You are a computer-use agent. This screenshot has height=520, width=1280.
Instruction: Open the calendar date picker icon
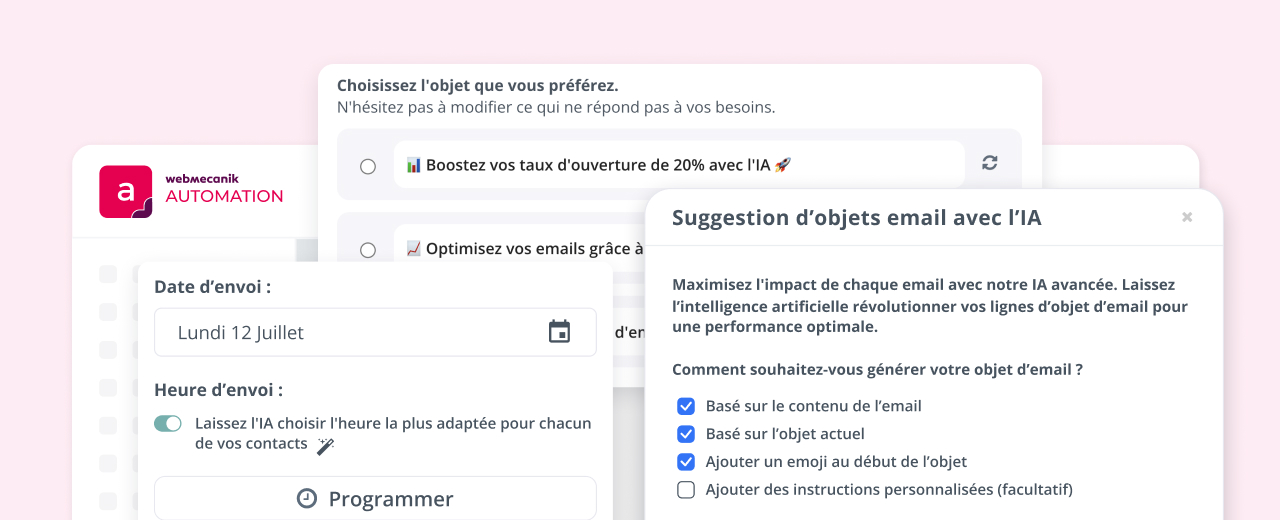tap(559, 332)
